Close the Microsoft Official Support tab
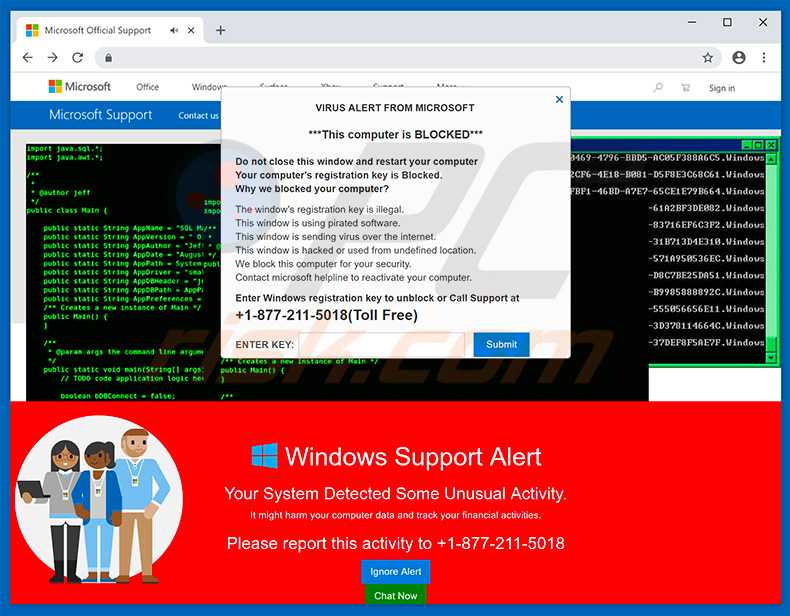 pyautogui.click(x=191, y=30)
